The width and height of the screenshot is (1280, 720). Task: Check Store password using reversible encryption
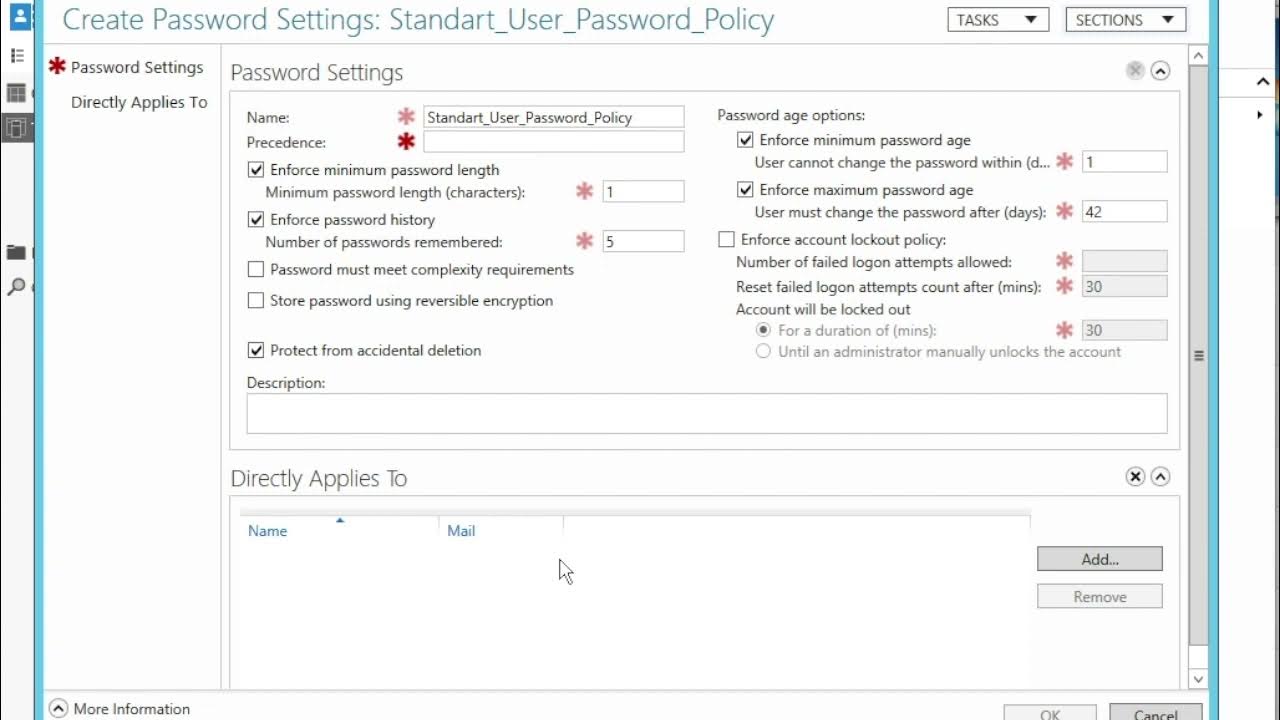tap(256, 301)
